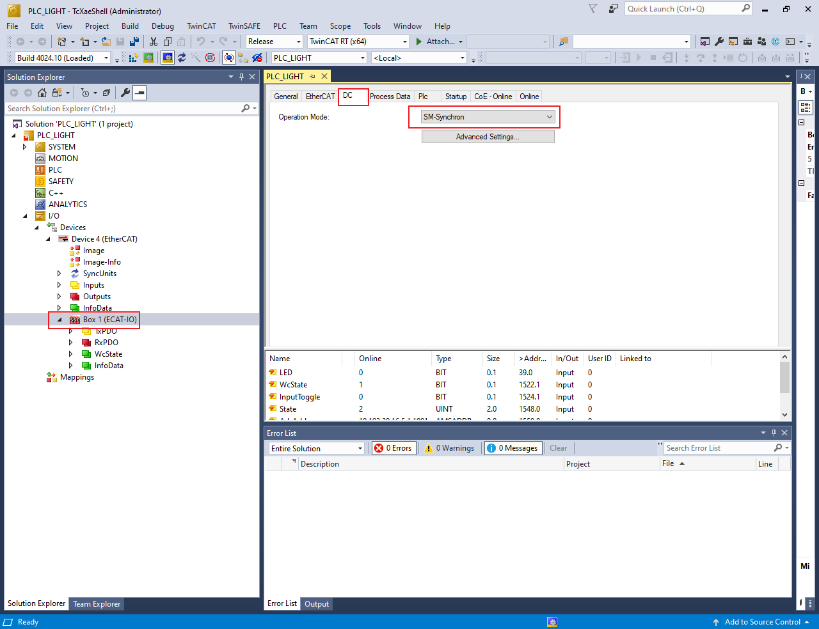The height and width of the screenshot is (629, 819).
Task: Switch to the Process Data tab
Action: [390, 96]
